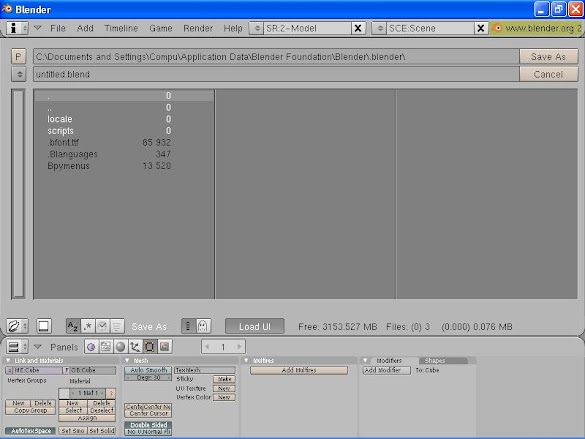
Task: Toggle hidden dot files ghost icon
Action: coord(203,326)
